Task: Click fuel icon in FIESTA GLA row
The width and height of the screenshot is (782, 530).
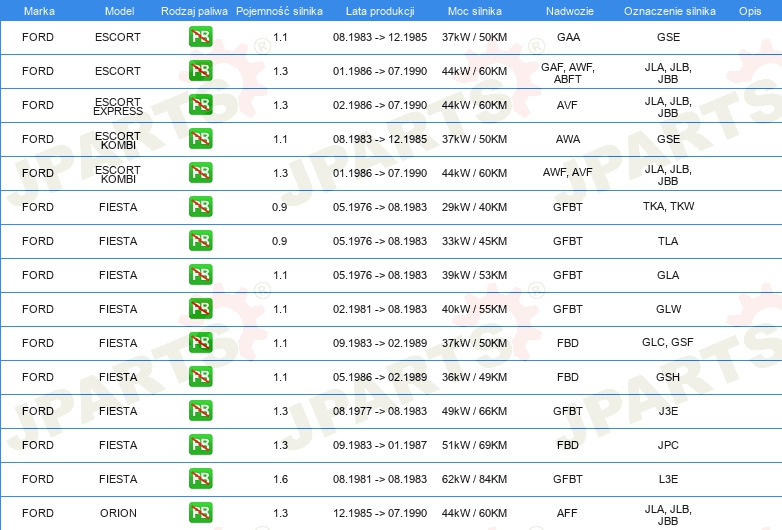Action: tap(200, 275)
